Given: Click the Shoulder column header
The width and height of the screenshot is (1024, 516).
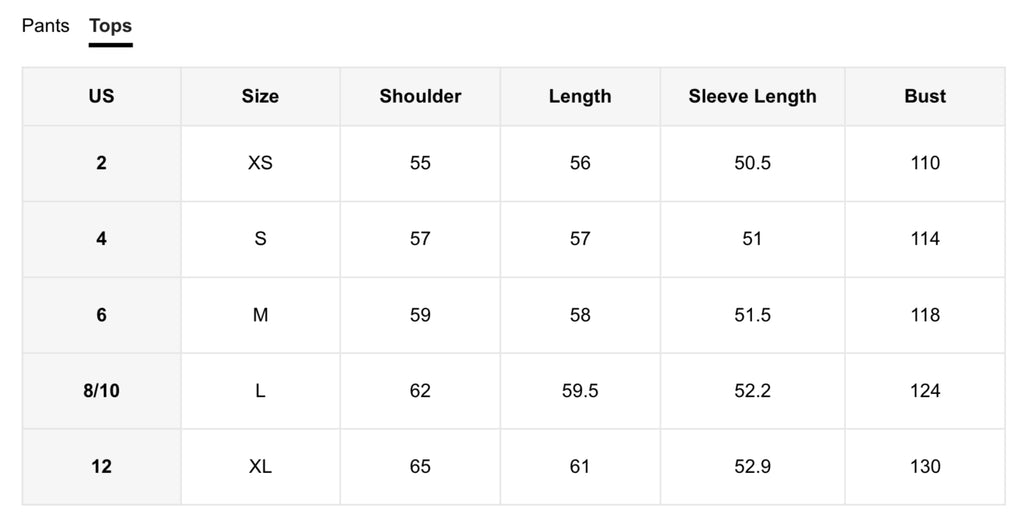Looking at the screenshot, I should pos(420,96).
